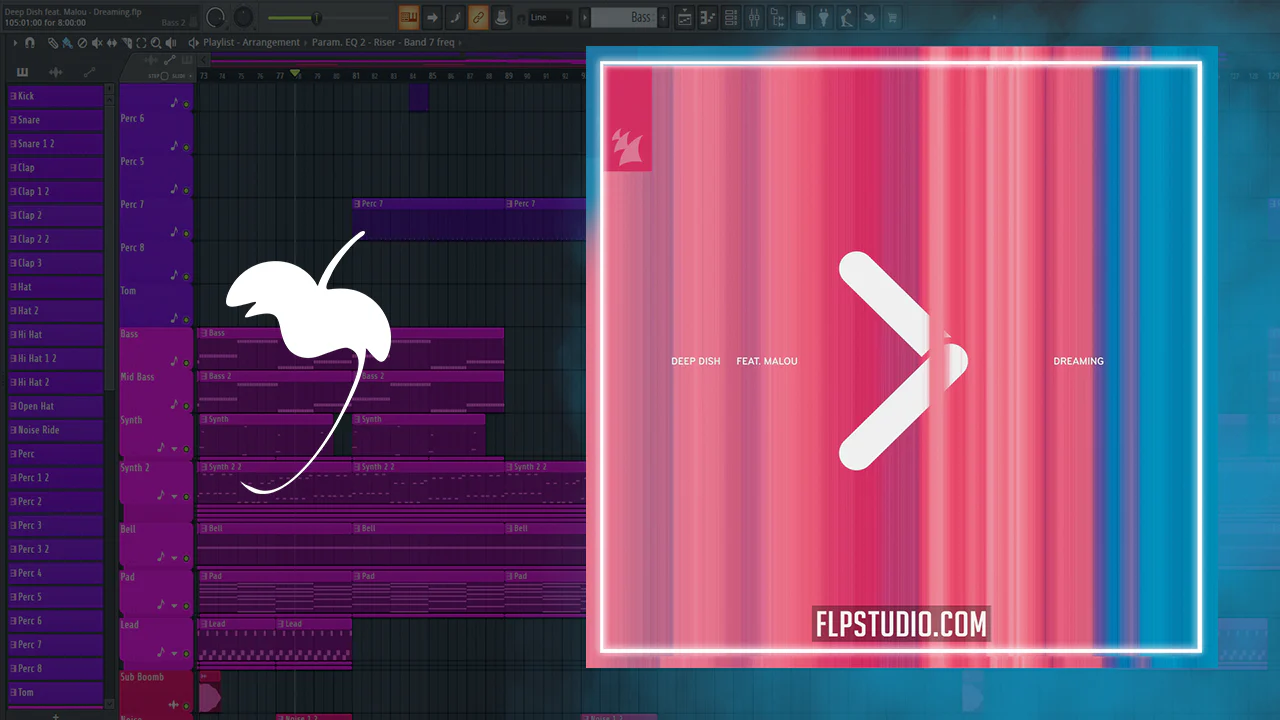
Task: Select Snare 1 2 in the picker
Action: click(x=56, y=144)
